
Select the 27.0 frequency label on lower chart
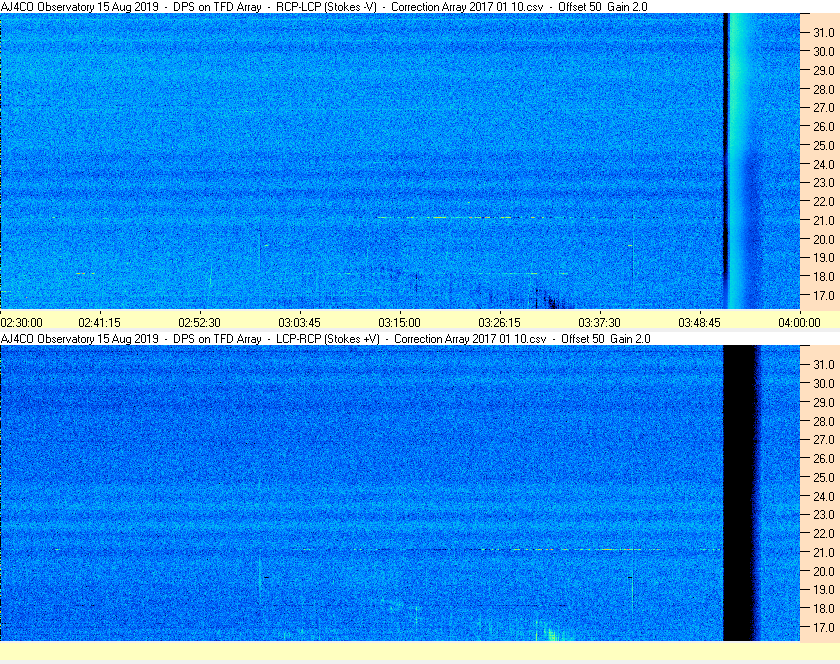(824, 440)
